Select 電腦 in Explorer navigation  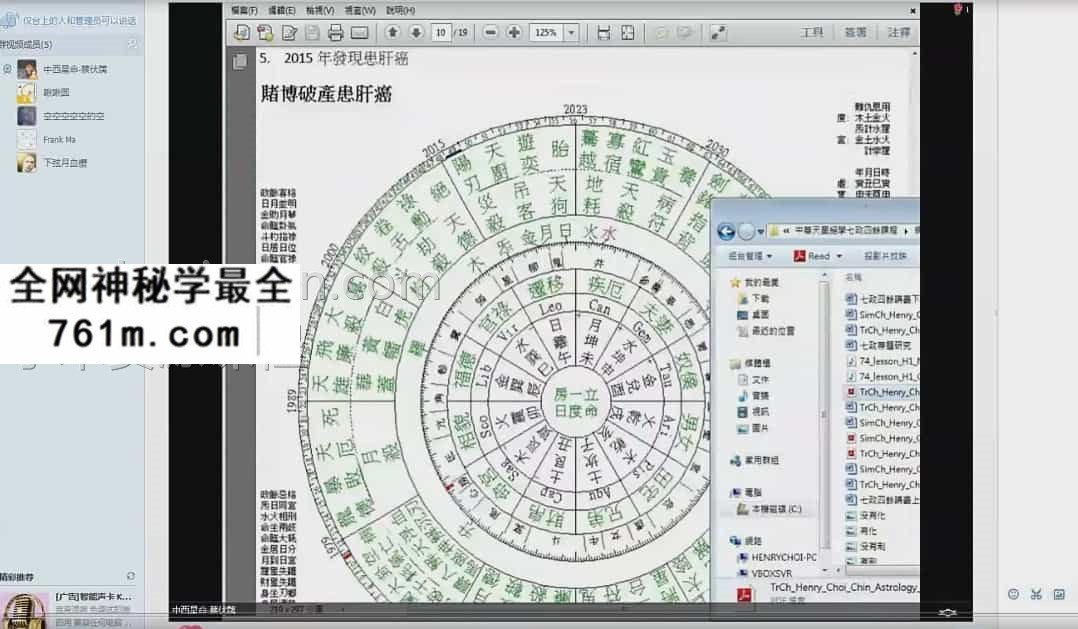tap(747, 492)
